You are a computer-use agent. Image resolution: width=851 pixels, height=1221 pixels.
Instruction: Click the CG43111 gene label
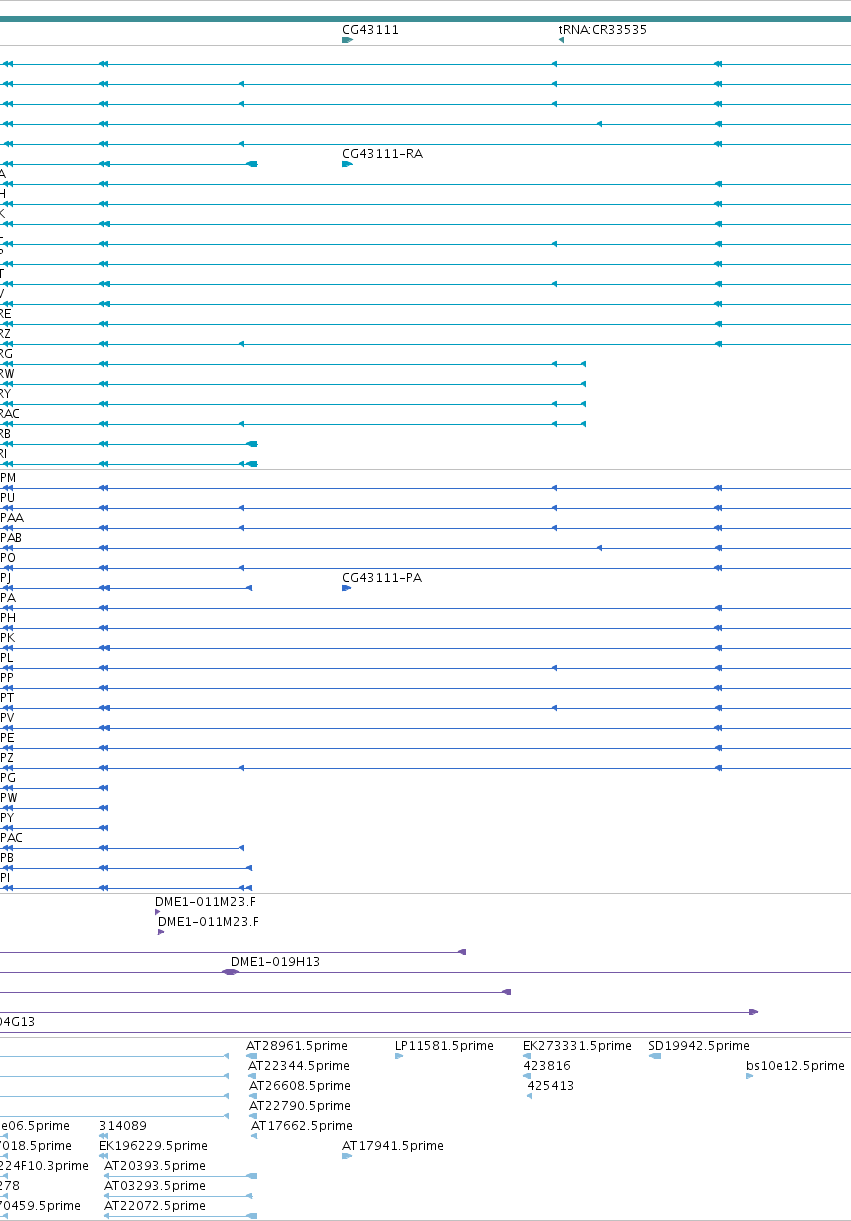(370, 30)
